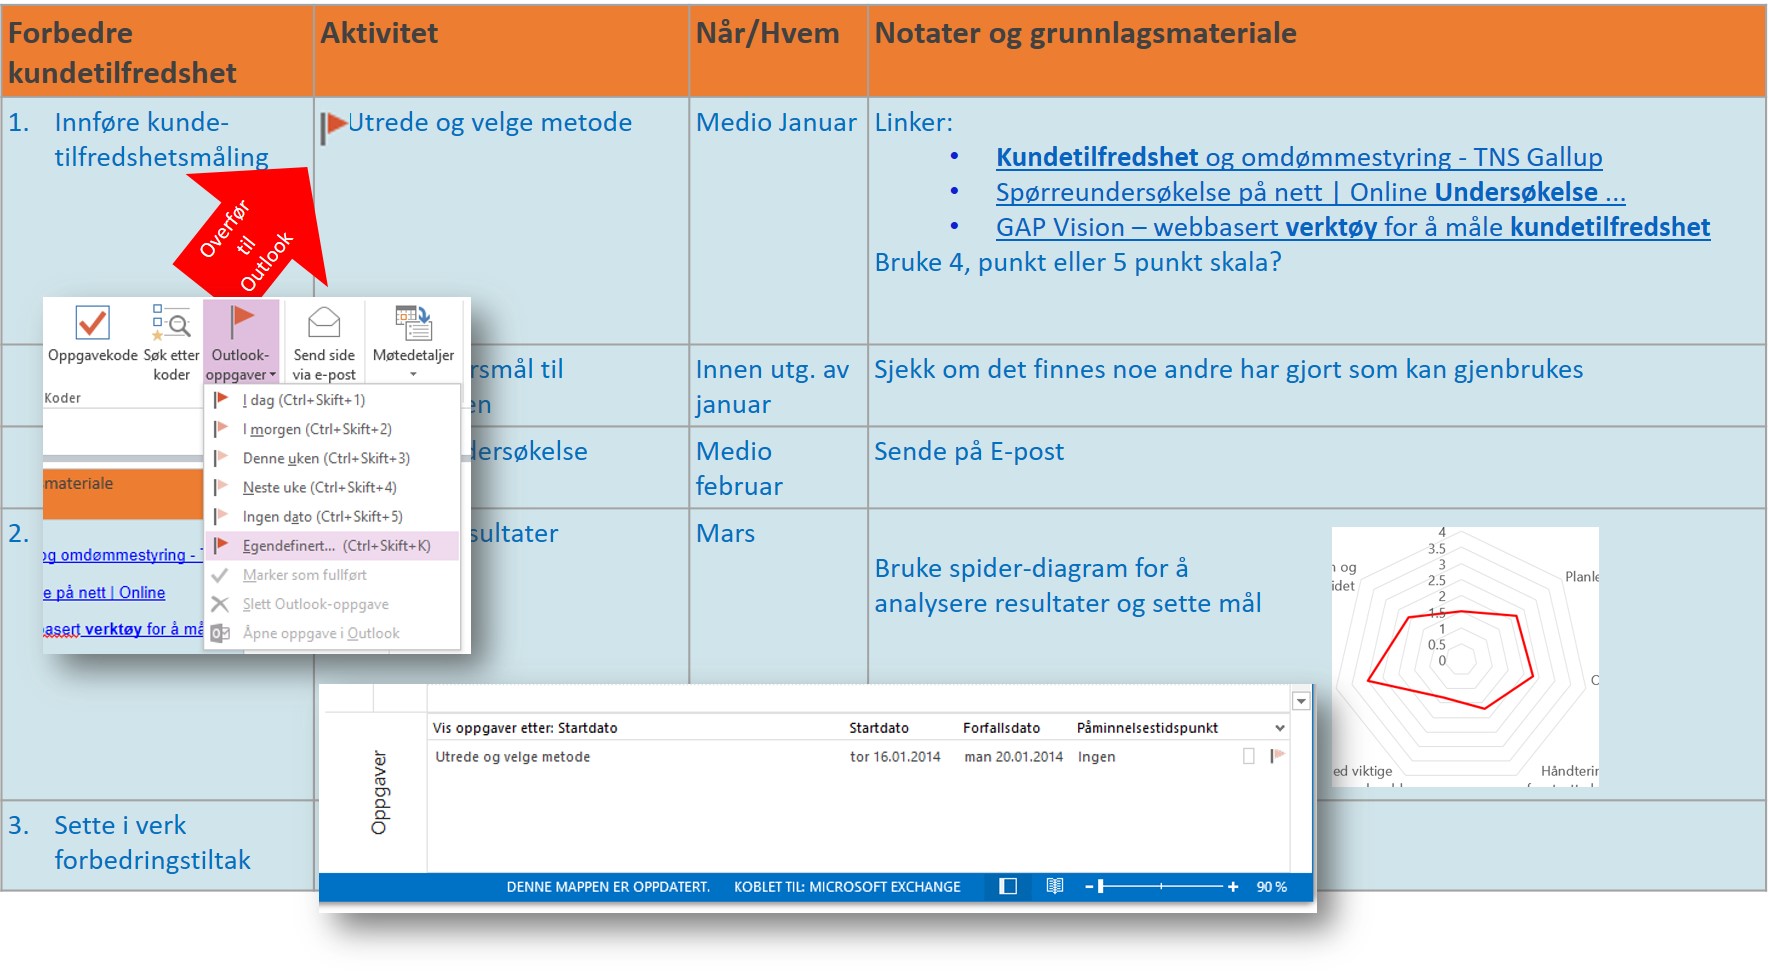Sort by Påminnelsestidspunkt column header
Image resolution: width=1769 pixels, height=978 pixels.
1147,728
